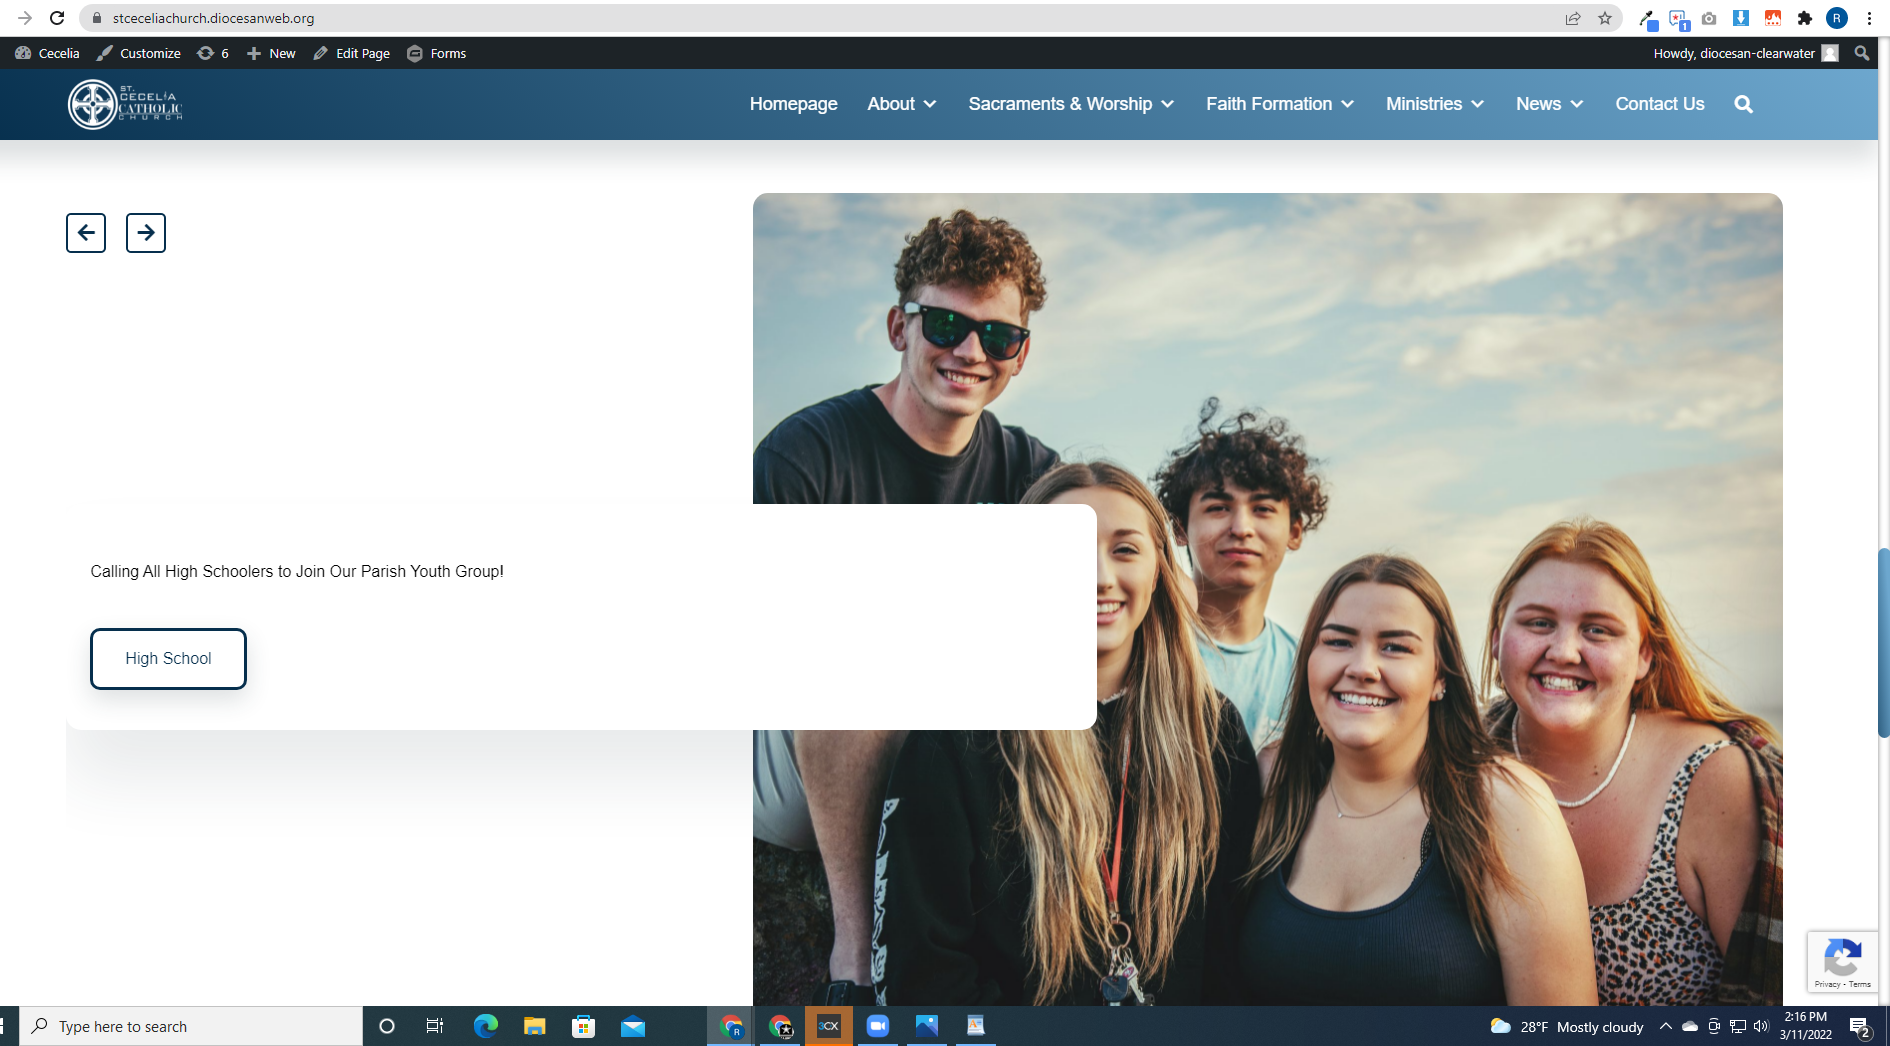1890x1046 pixels.
Task: Go to the Homepage menu item
Action: [x=793, y=104]
